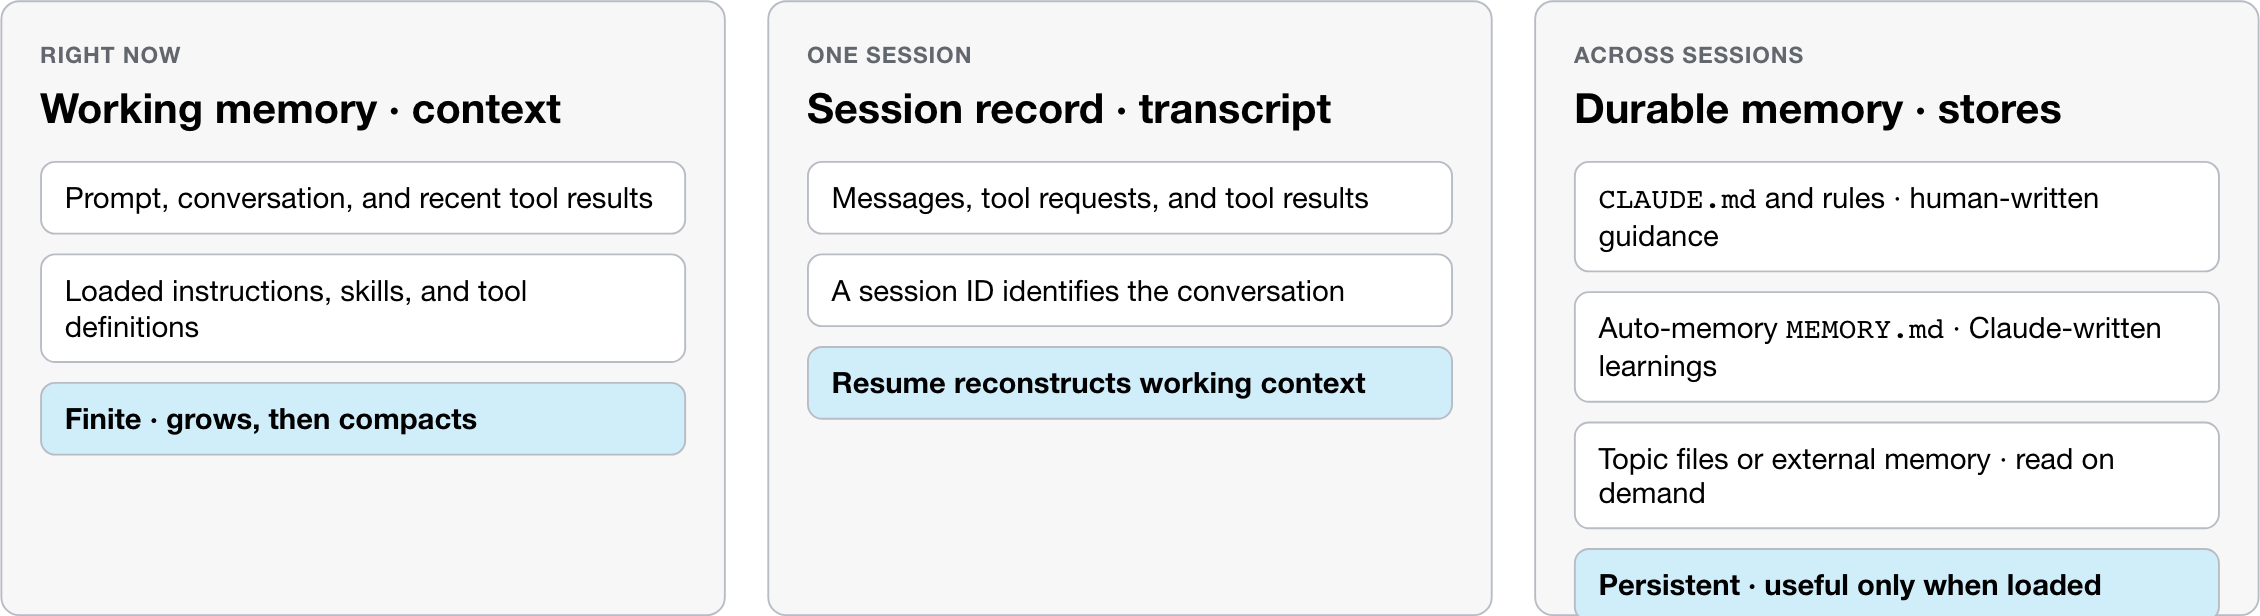Click the 'Session record · transcript' heading
The width and height of the screenshot is (2260, 616).
click(x=1068, y=109)
